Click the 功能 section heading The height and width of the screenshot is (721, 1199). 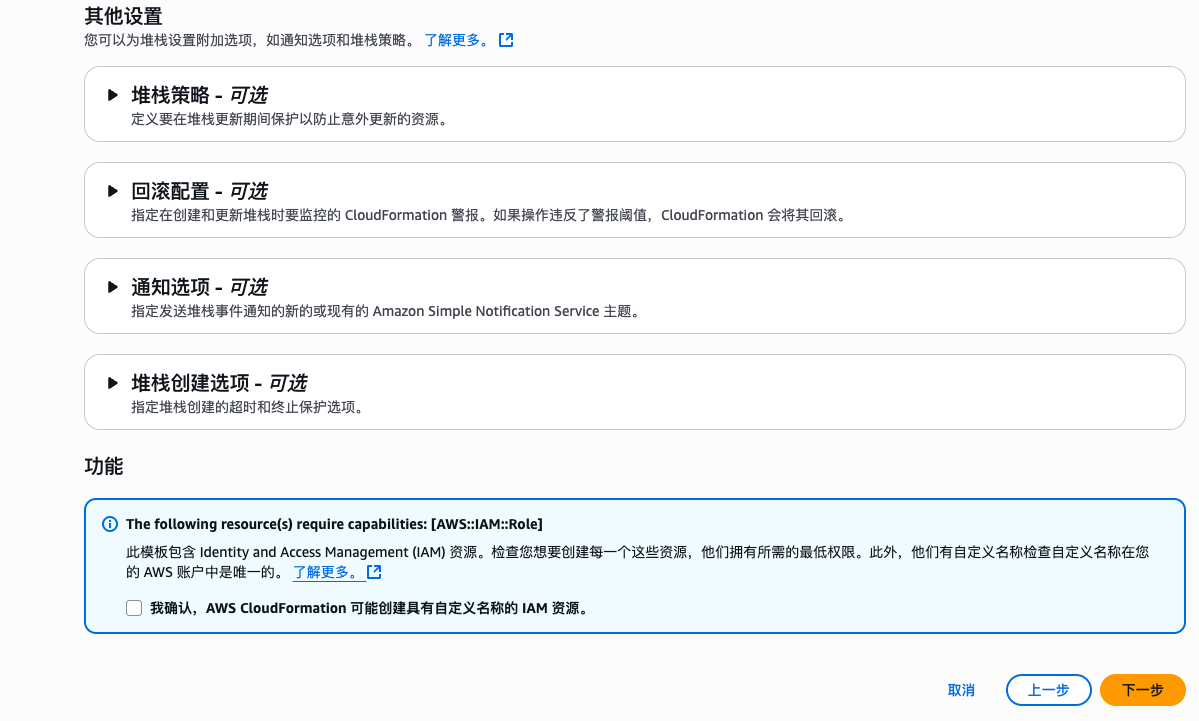coord(104,466)
